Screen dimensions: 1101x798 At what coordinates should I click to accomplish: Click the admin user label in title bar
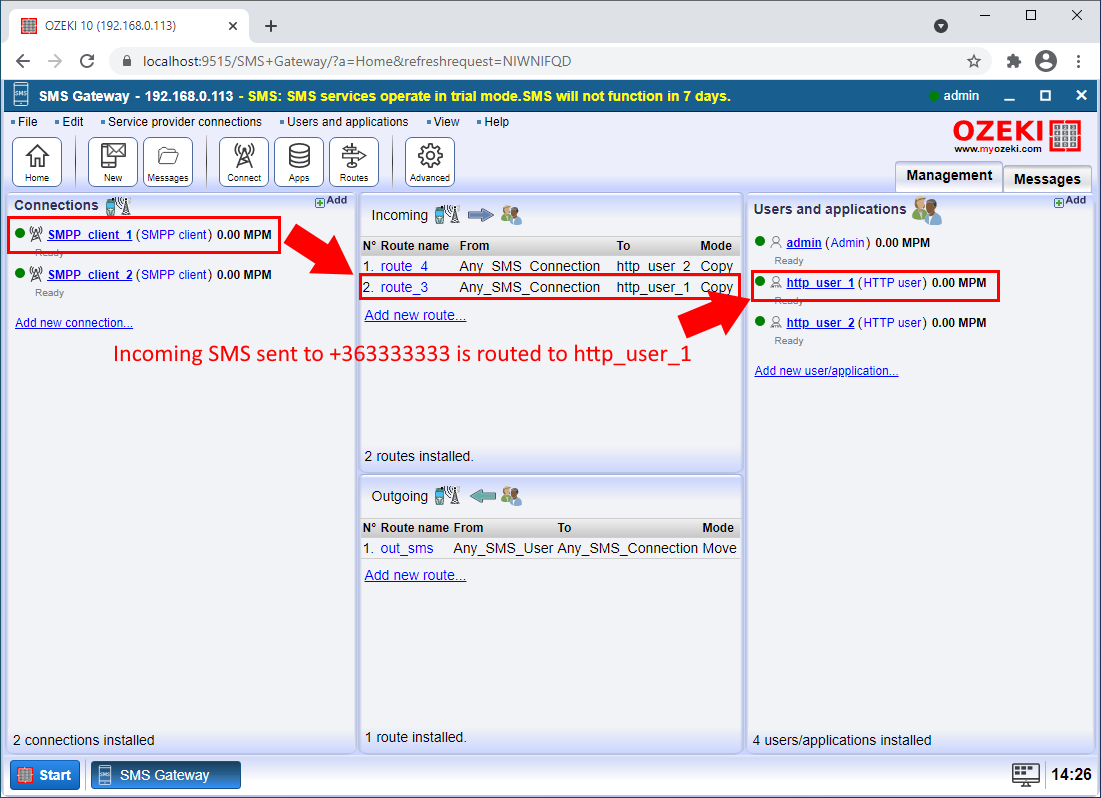[961, 96]
